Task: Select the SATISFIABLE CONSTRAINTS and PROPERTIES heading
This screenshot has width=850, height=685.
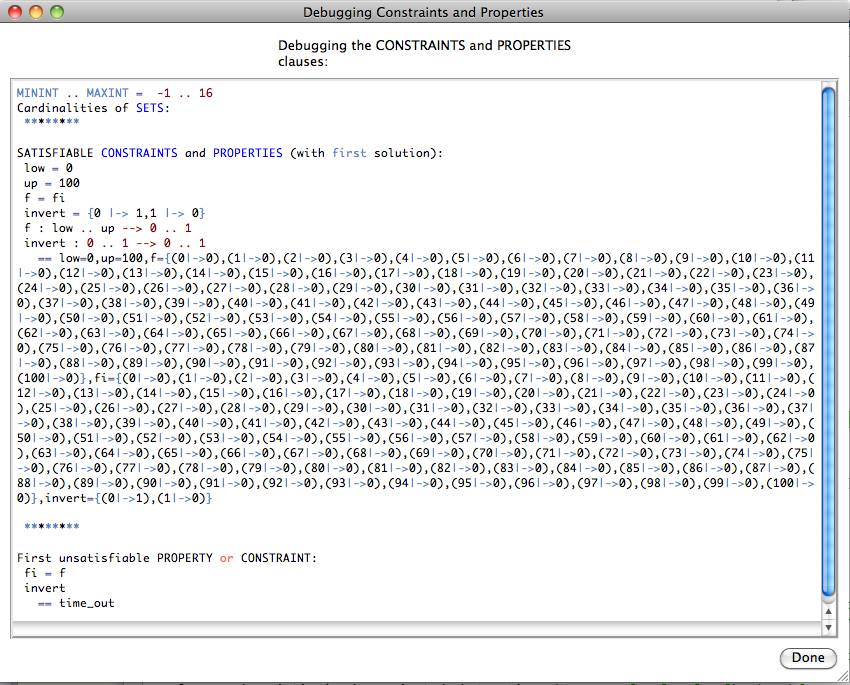Action: (229, 153)
